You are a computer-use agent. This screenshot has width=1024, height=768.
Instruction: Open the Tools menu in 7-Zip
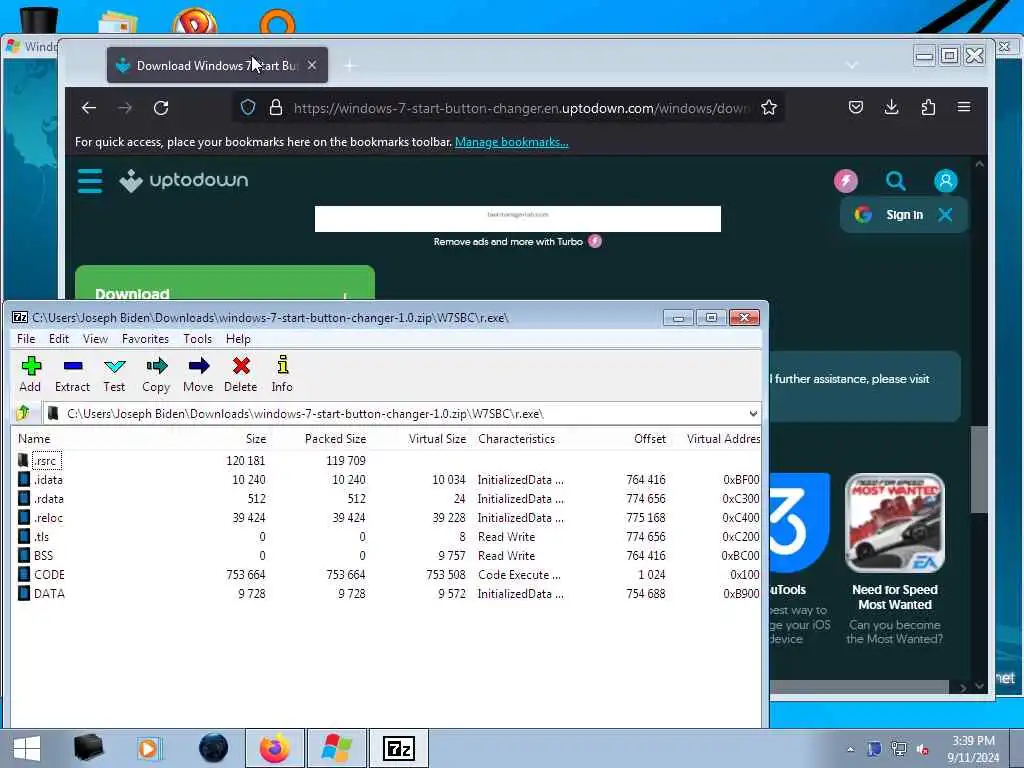coord(197,339)
